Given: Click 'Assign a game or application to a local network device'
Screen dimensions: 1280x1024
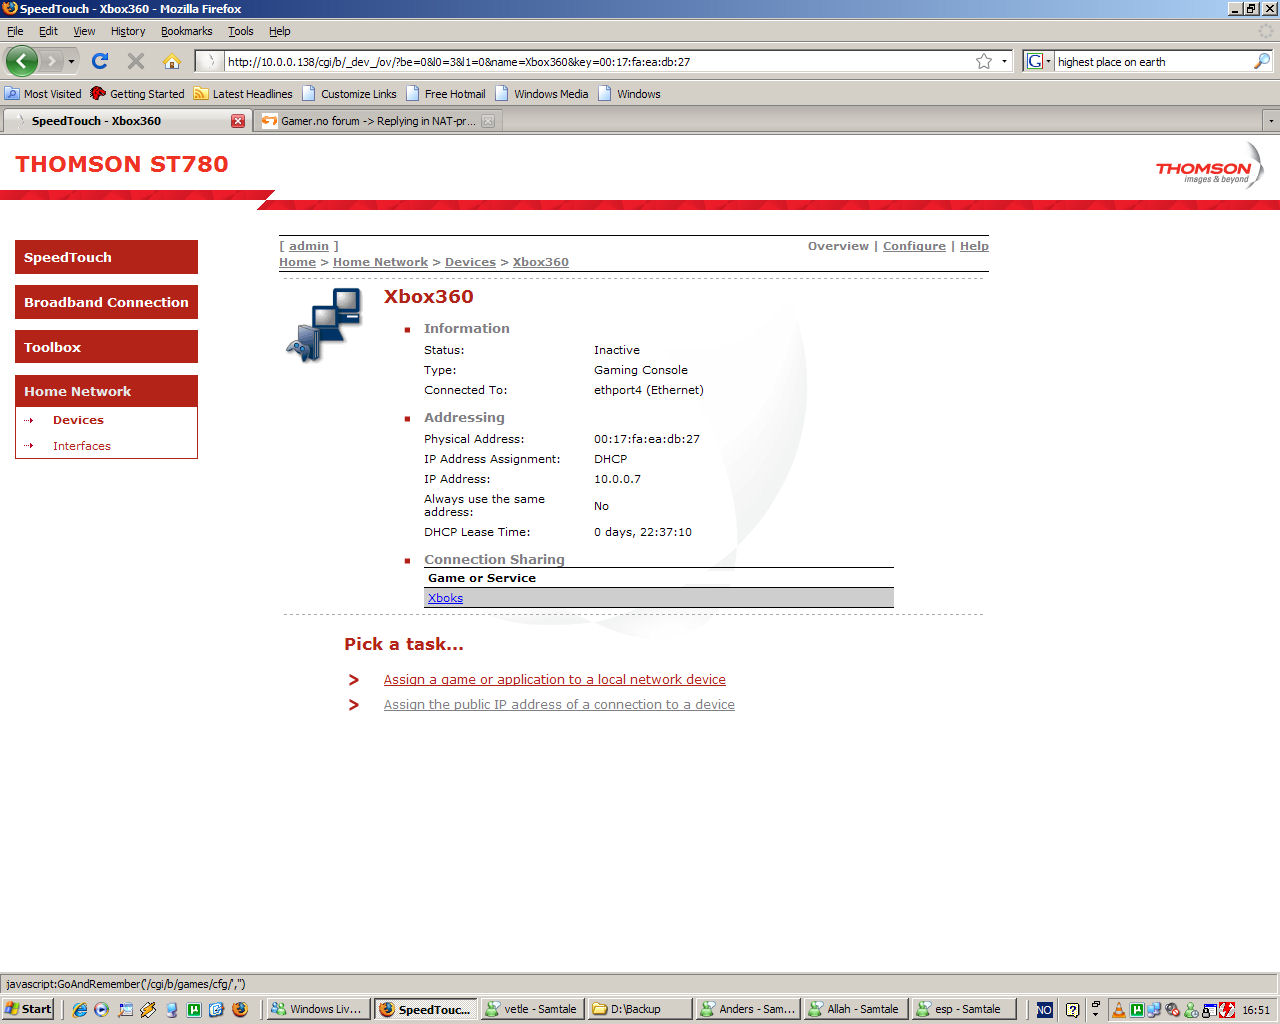Looking at the screenshot, I should (555, 679).
